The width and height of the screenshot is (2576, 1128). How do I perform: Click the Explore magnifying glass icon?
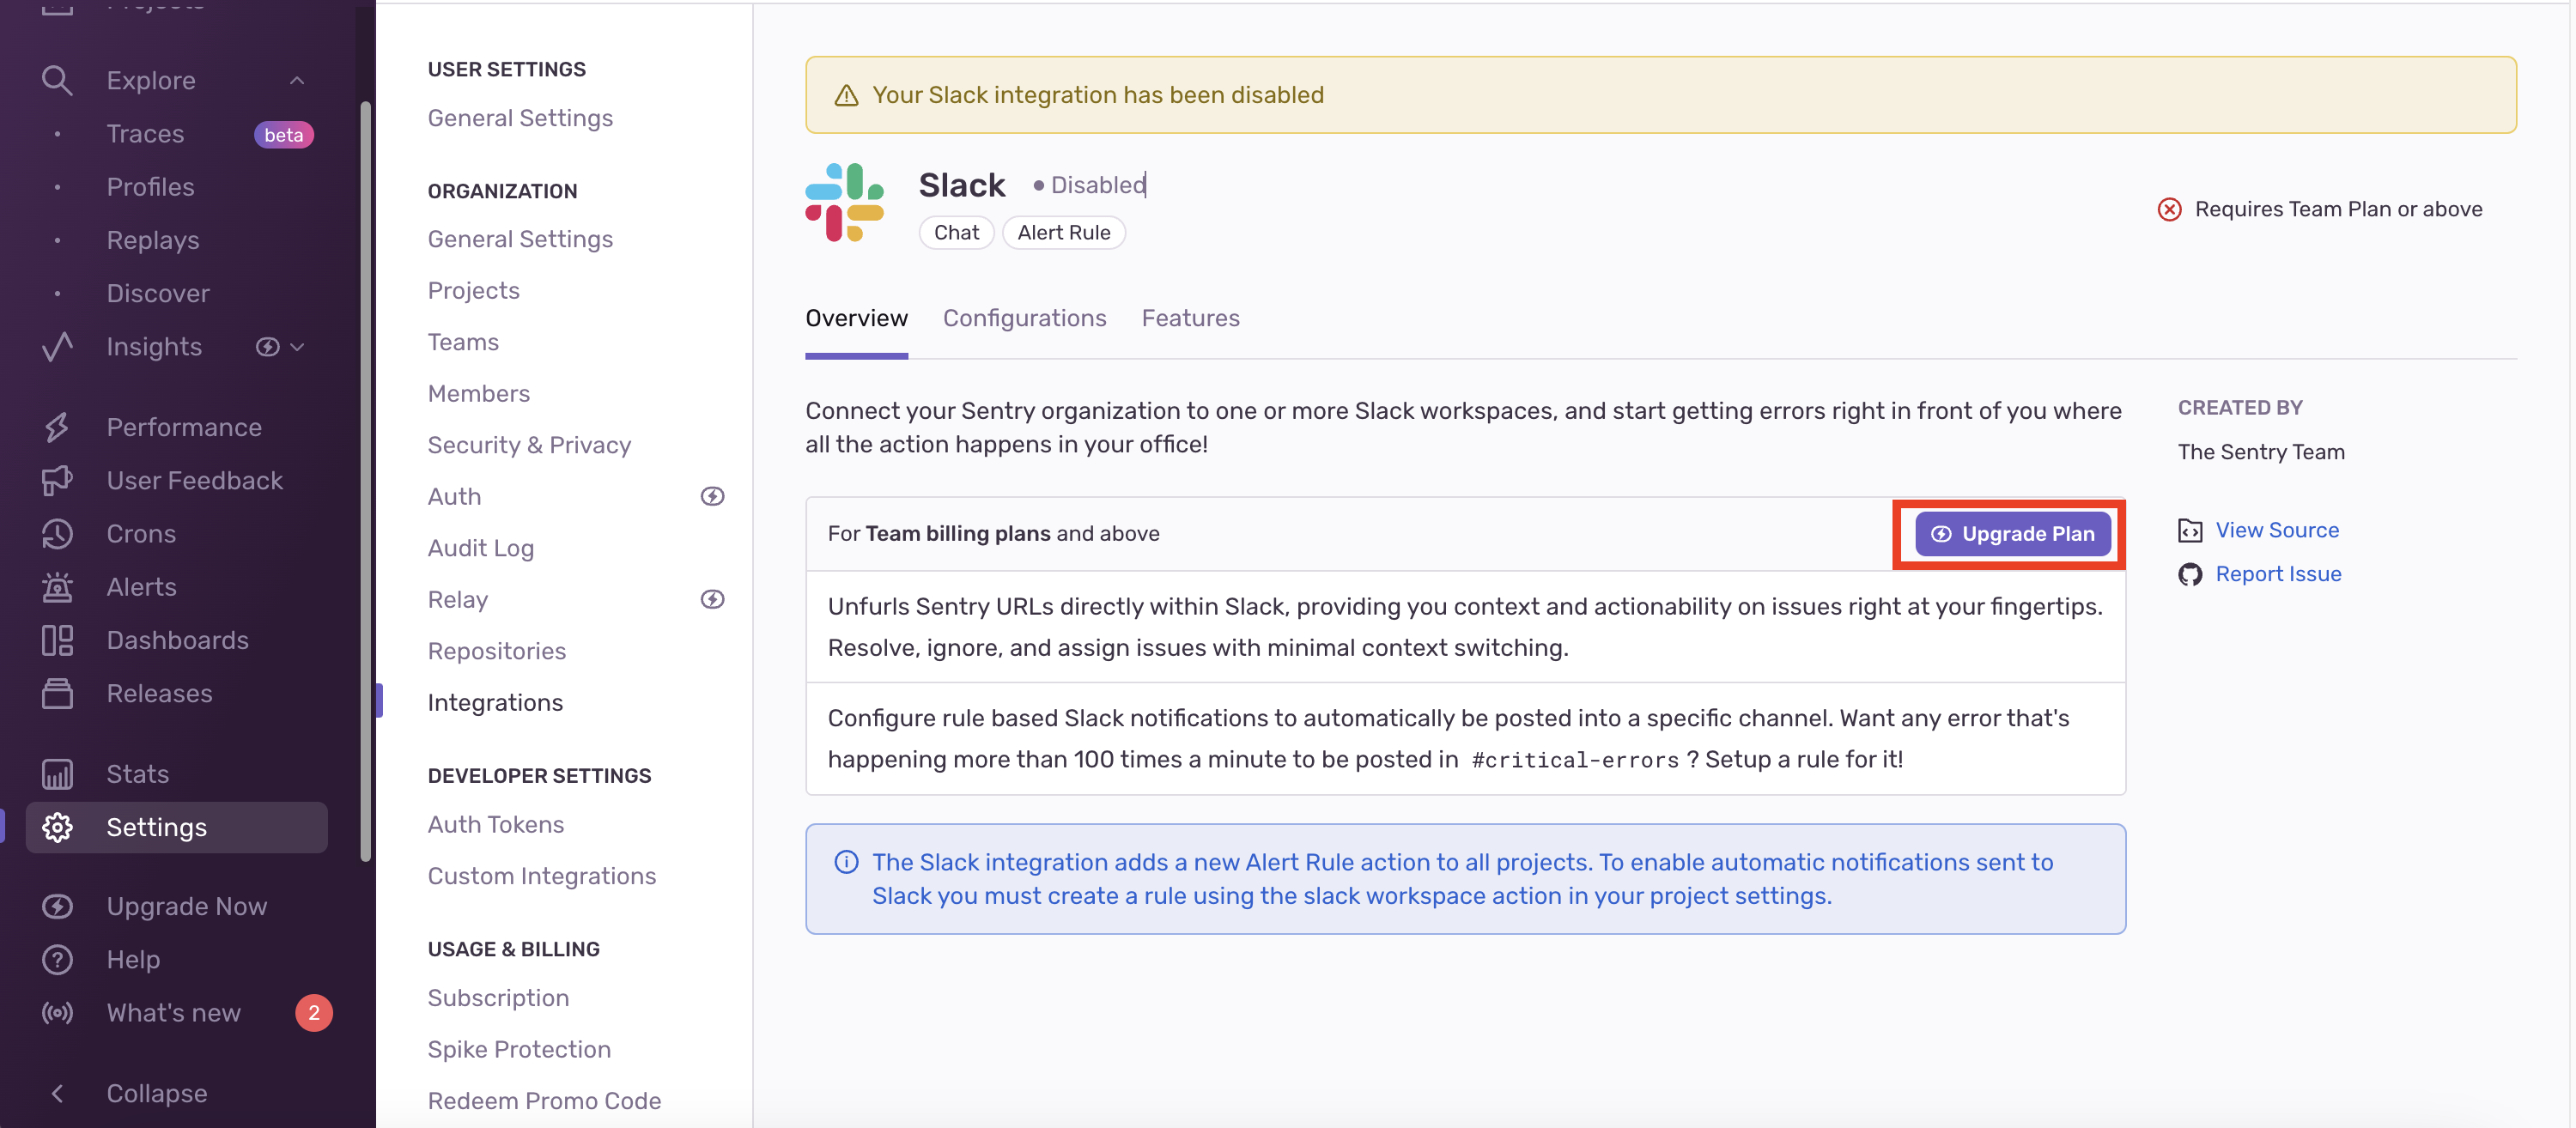57,80
